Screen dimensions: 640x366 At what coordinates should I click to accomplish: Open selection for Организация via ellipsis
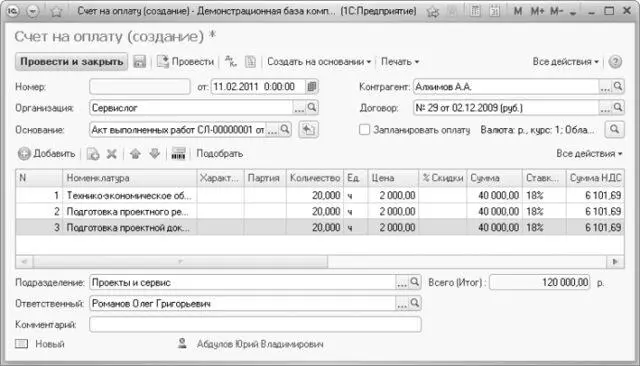[x=299, y=108]
